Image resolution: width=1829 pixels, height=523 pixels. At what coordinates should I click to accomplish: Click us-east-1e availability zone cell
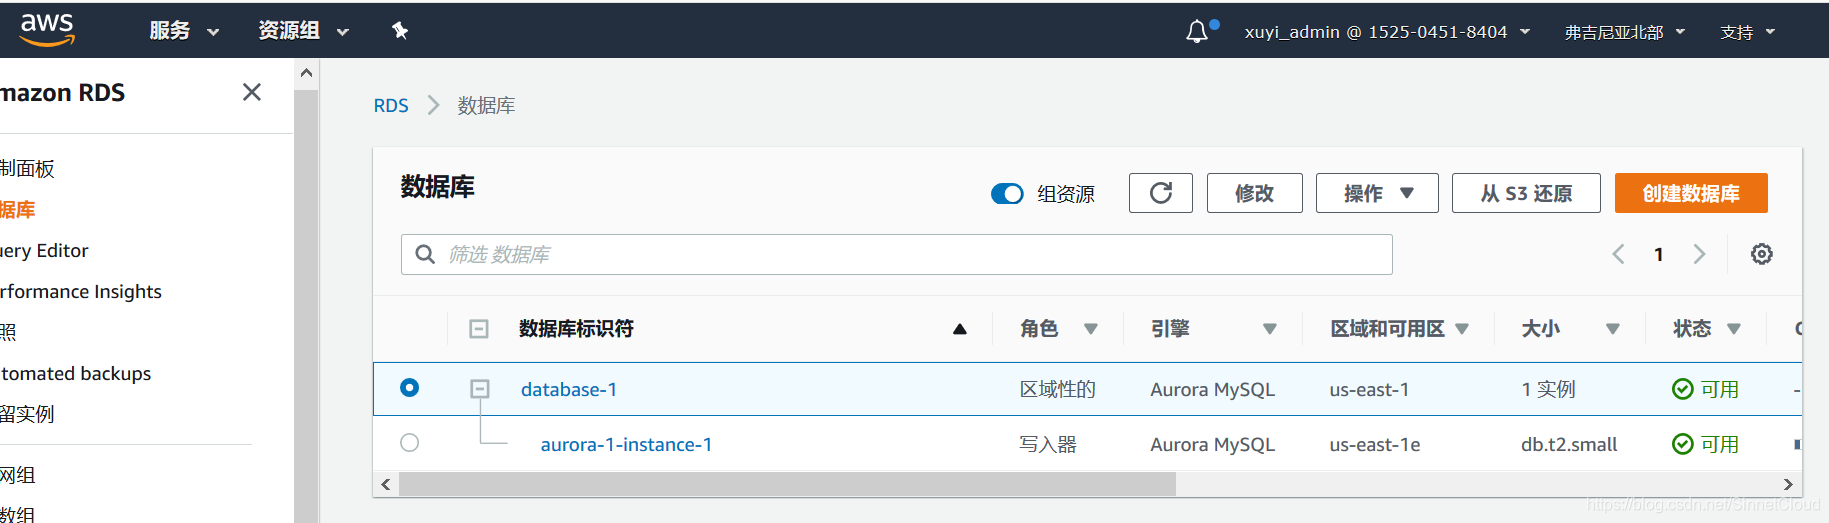coord(1375,444)
